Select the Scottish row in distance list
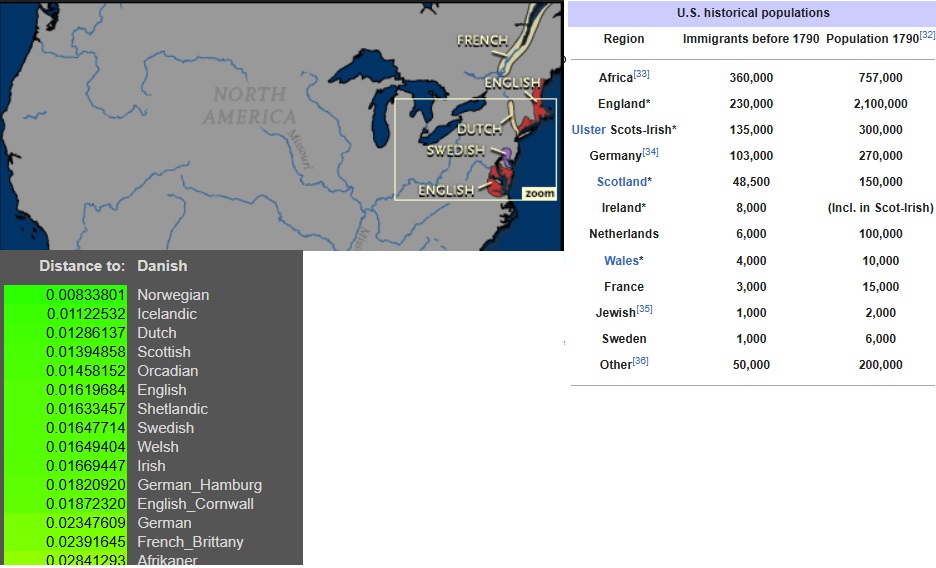This screenshot has width=936, height=568. coord(153,352)
